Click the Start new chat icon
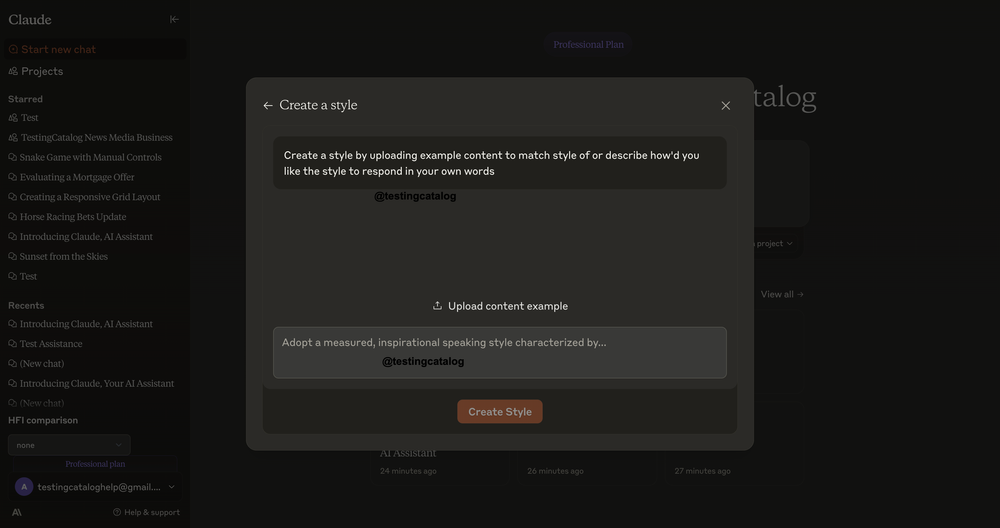The image size is (1000, 528). 13,50
